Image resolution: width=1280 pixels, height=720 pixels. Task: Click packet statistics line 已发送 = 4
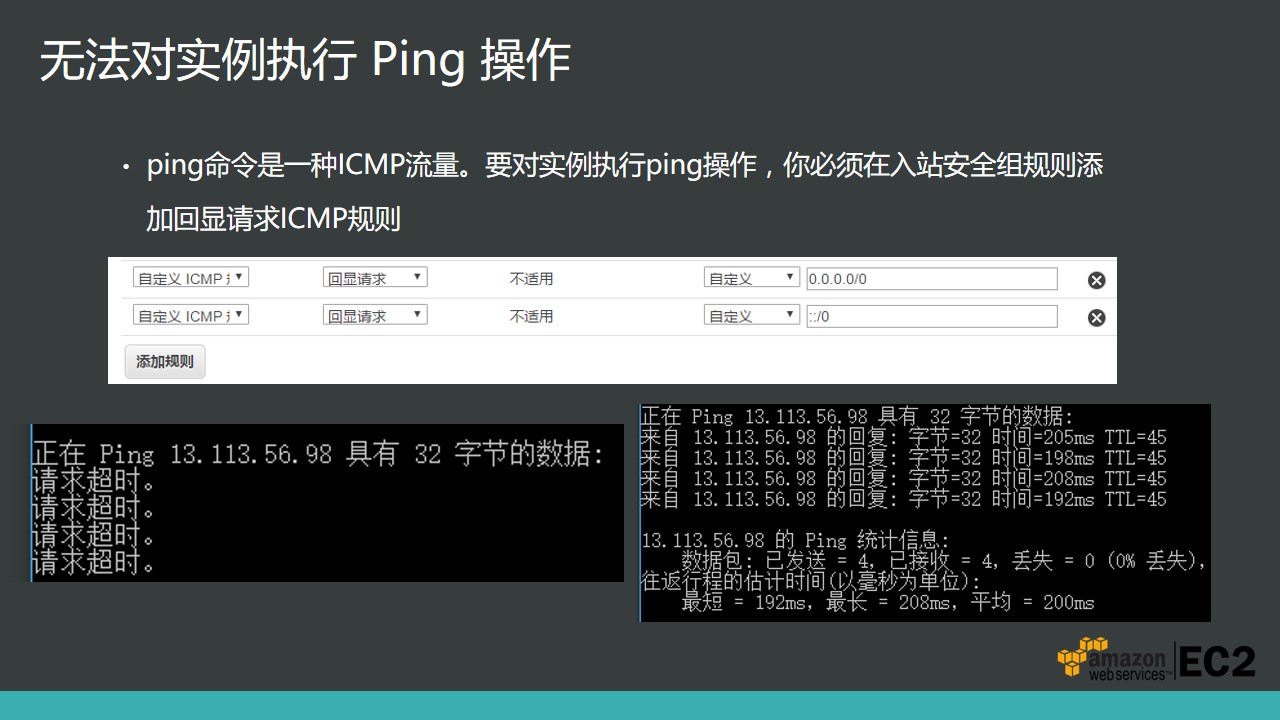click(944, 561)
